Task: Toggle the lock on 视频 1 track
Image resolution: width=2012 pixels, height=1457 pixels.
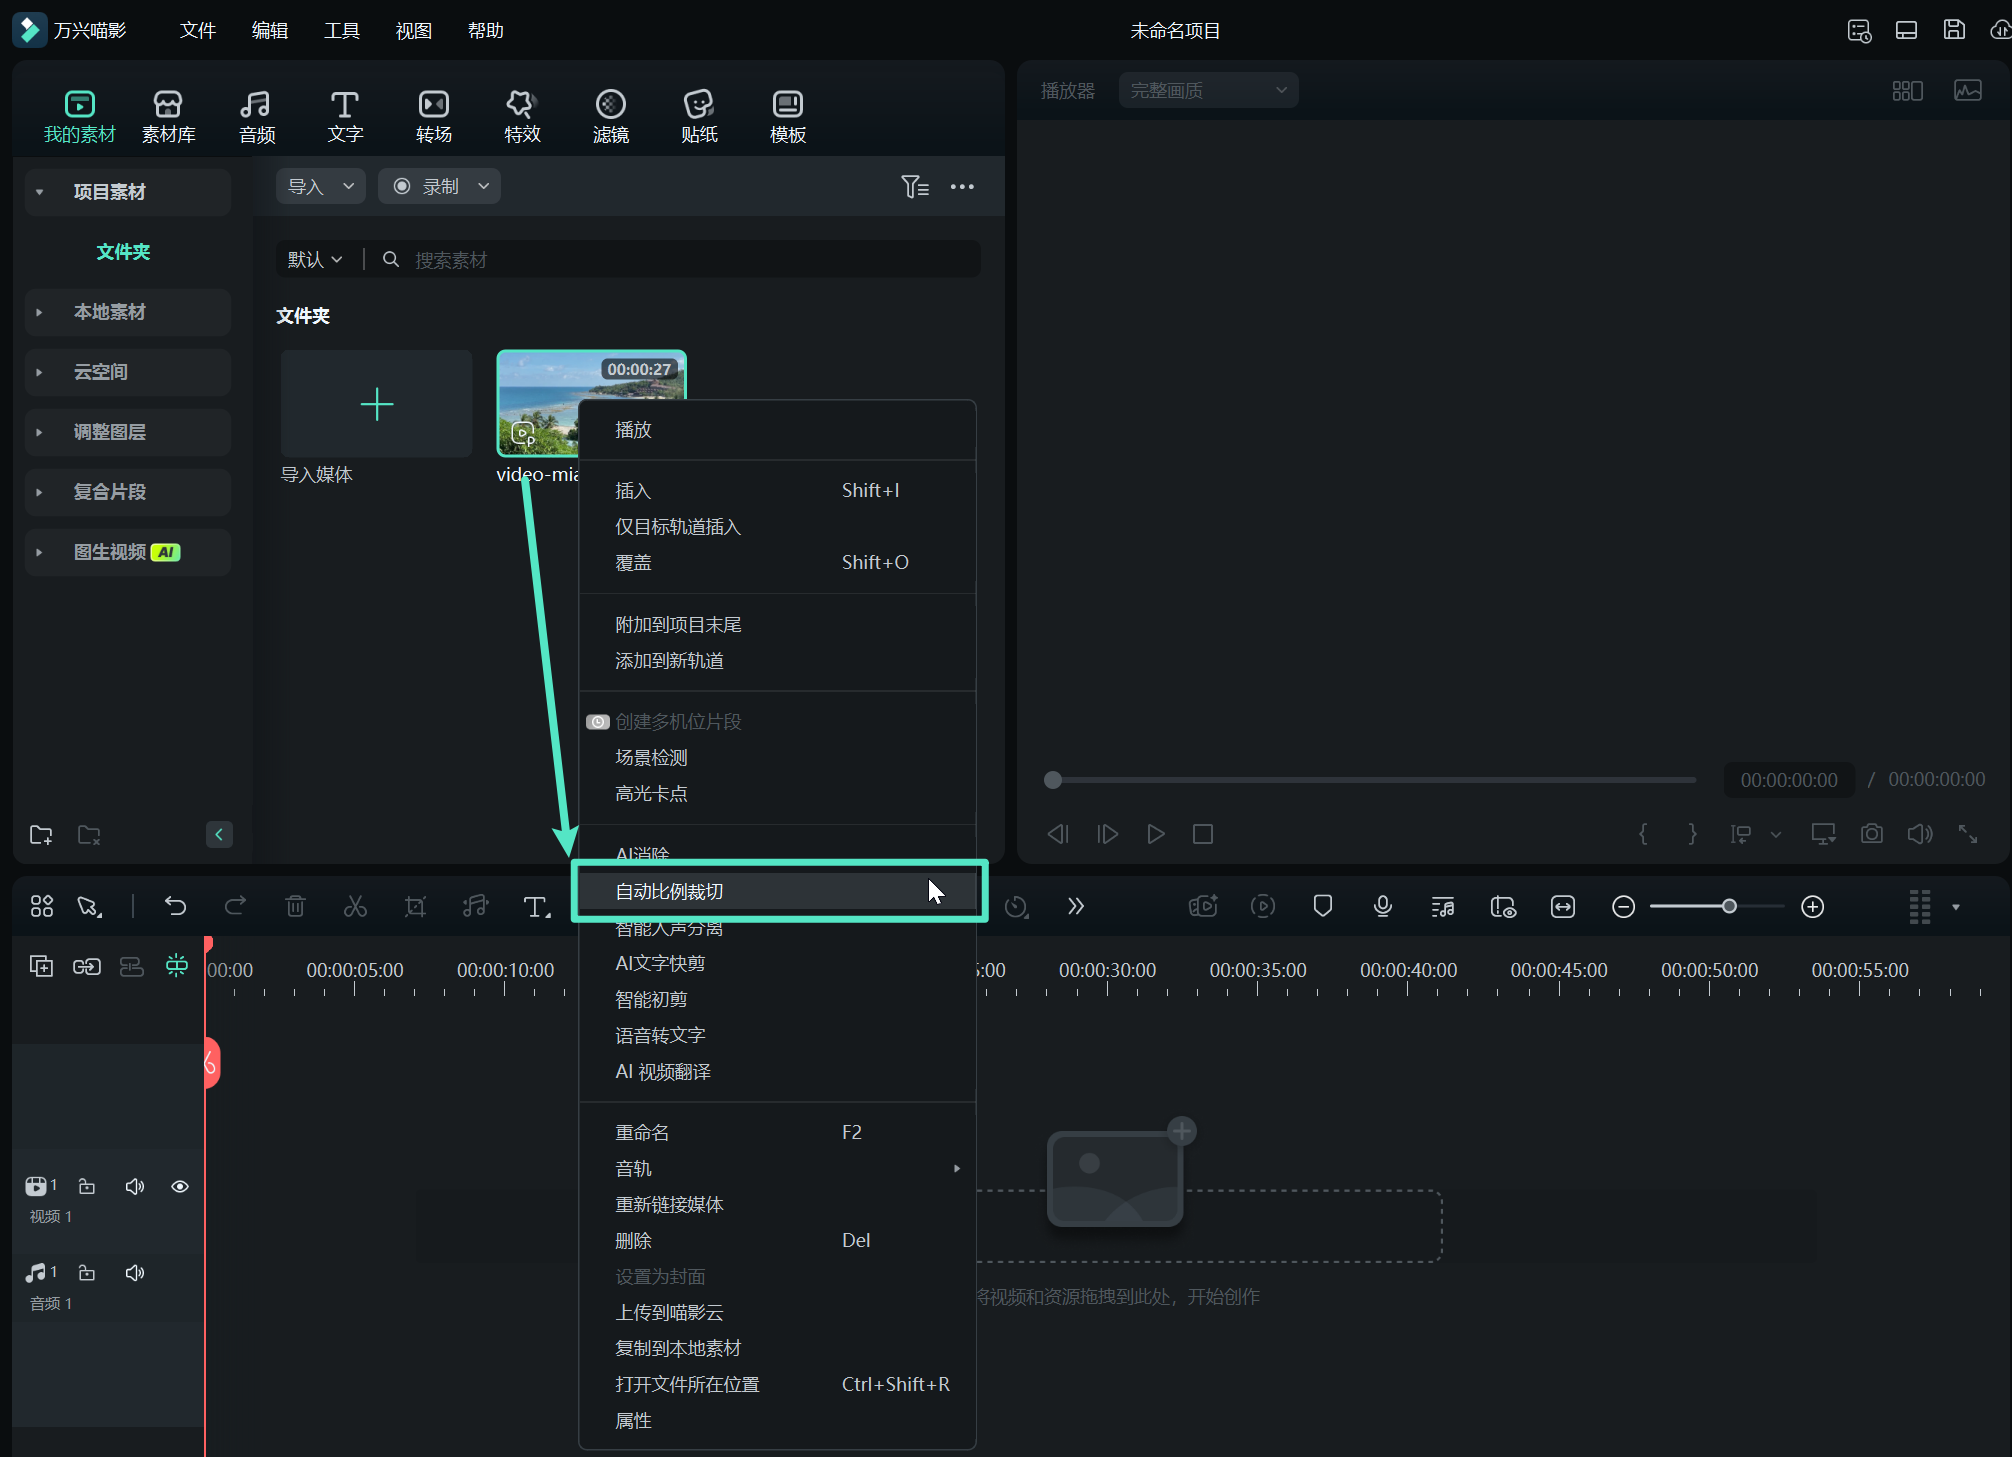Action: [x=87, y=1186]
